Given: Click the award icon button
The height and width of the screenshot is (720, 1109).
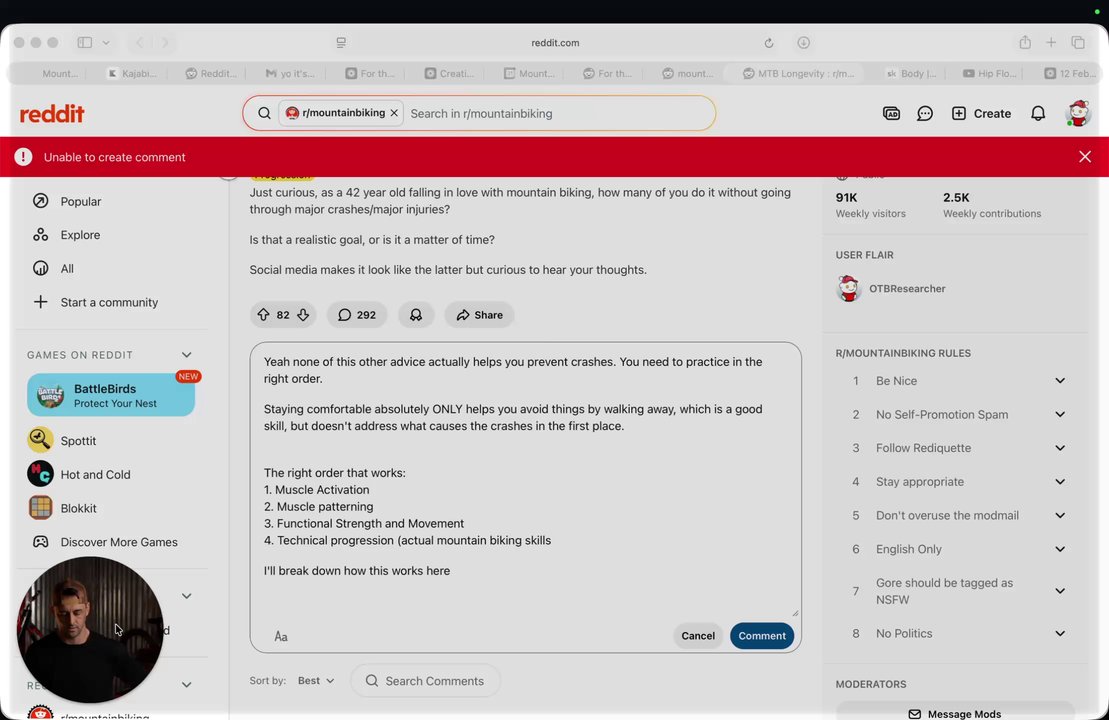Looking at the screenshot, I should pos(416,315).
